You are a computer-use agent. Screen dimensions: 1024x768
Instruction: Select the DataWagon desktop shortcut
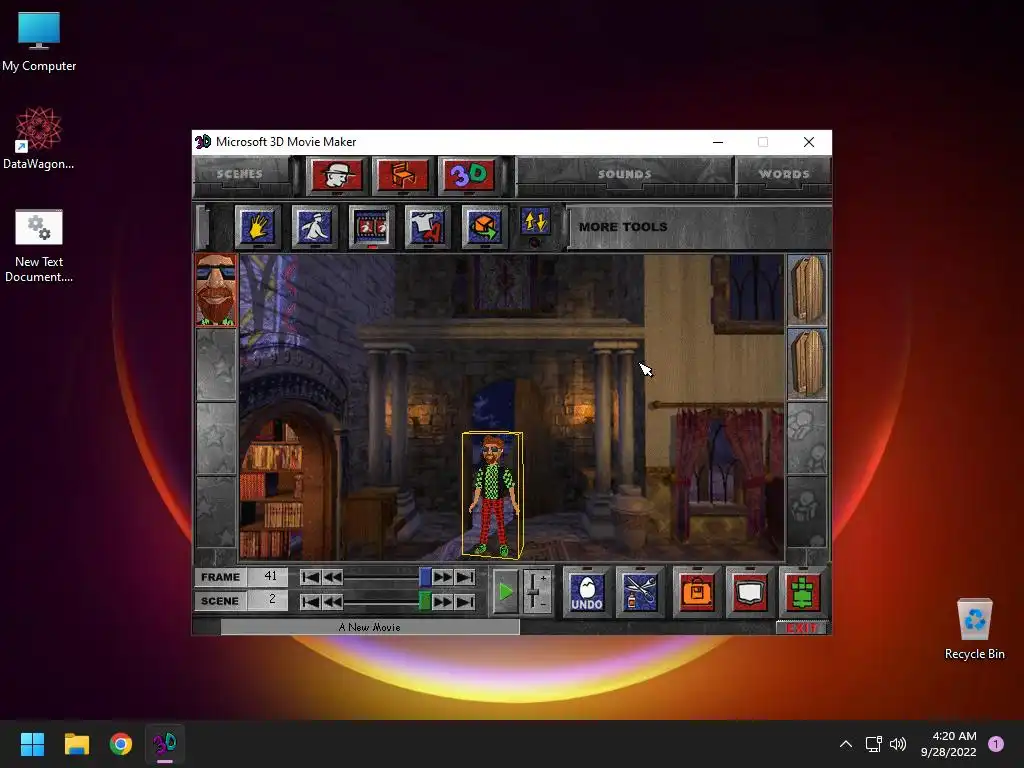(x=39, y=138)
